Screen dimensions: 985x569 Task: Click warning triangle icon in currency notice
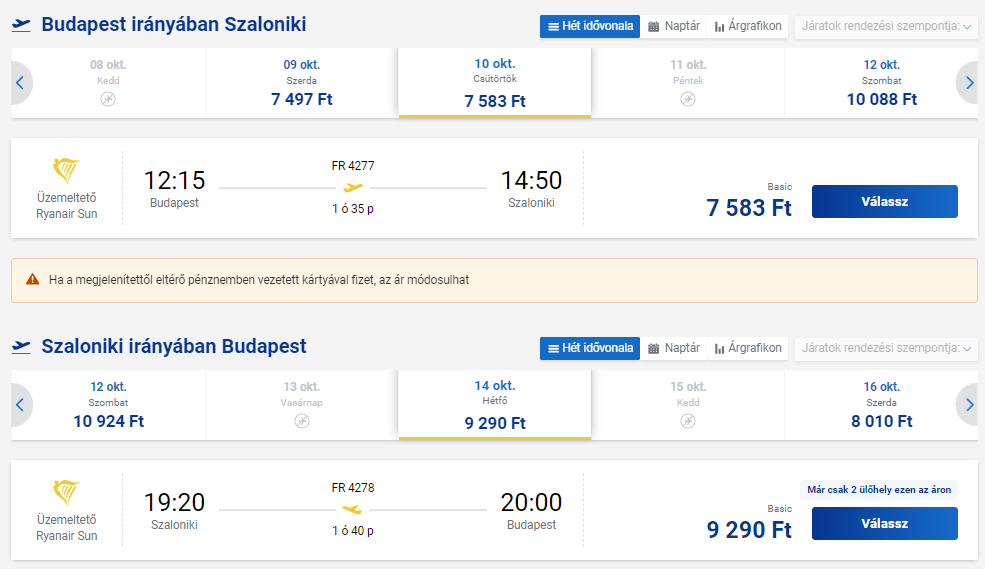[x=33, y=279]
